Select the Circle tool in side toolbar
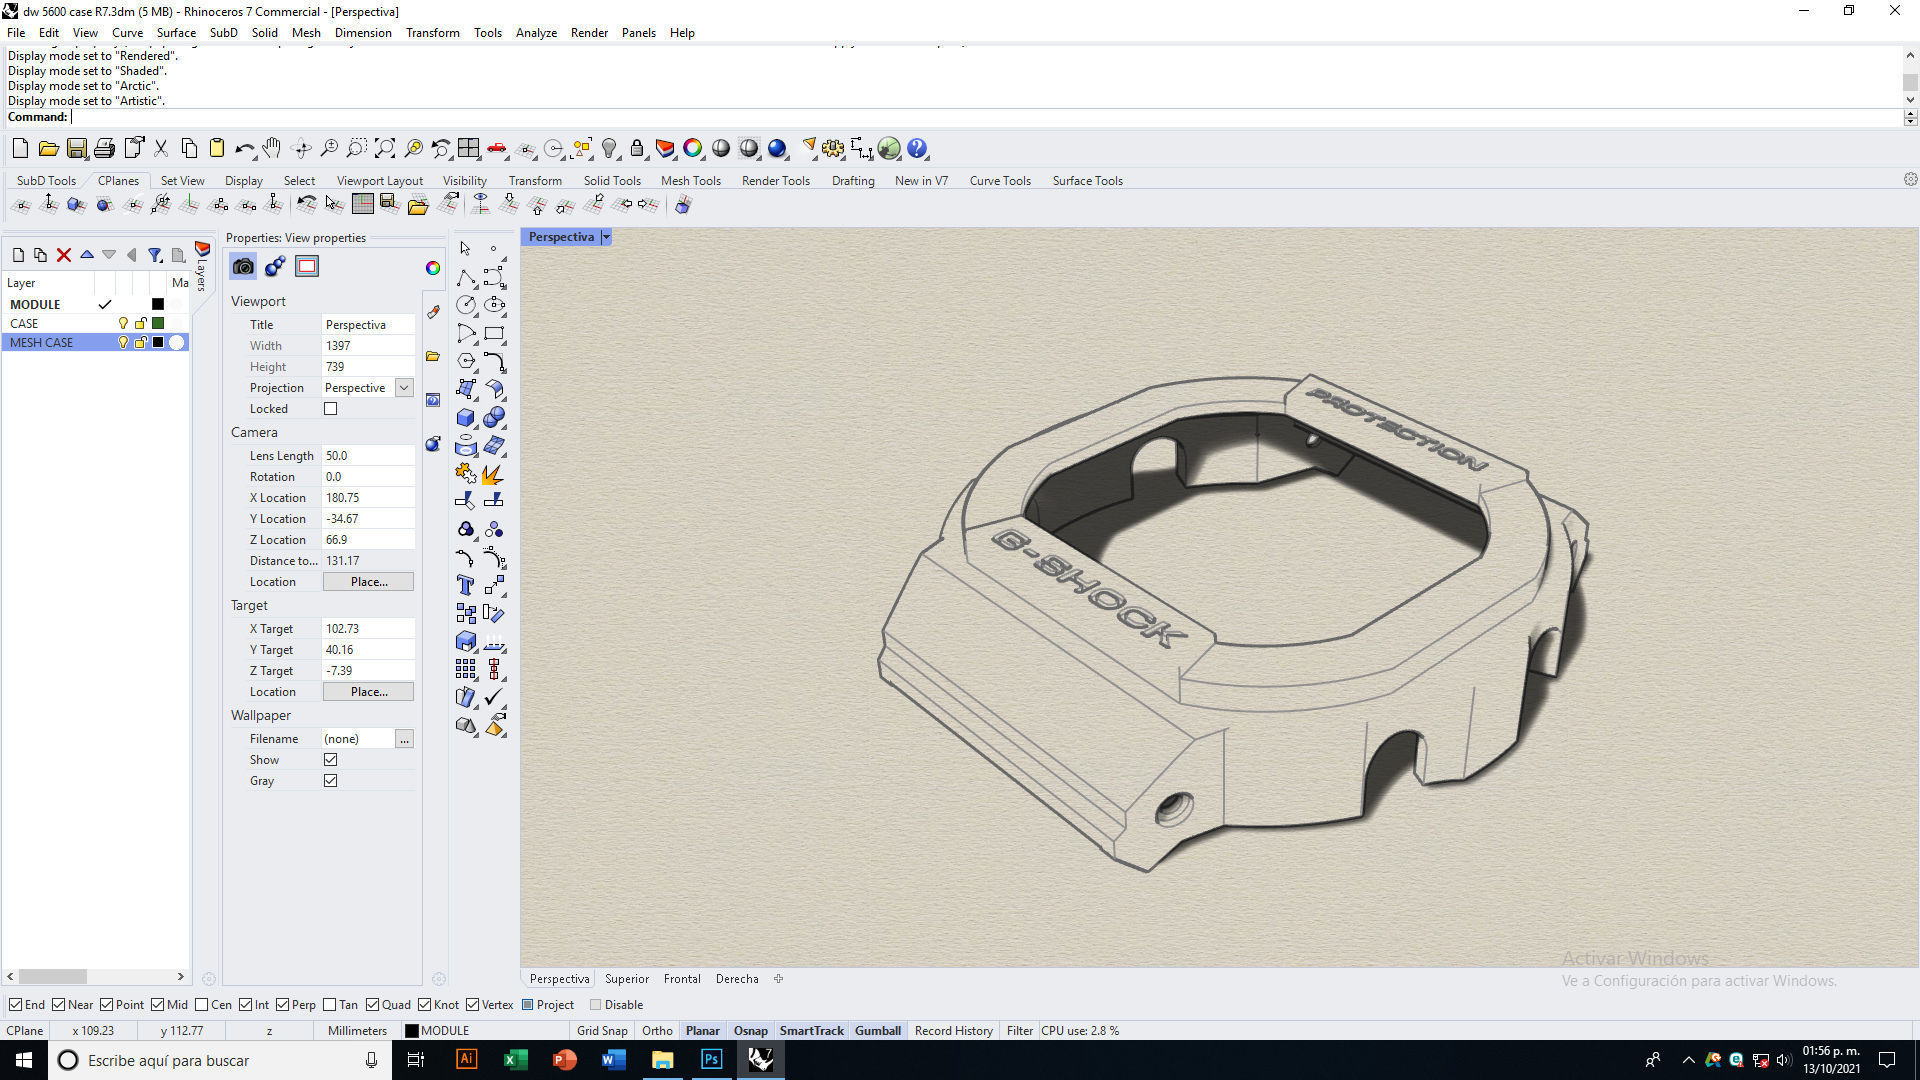The height and width of the screenshot is (1080, 1920). coord(466,305)
